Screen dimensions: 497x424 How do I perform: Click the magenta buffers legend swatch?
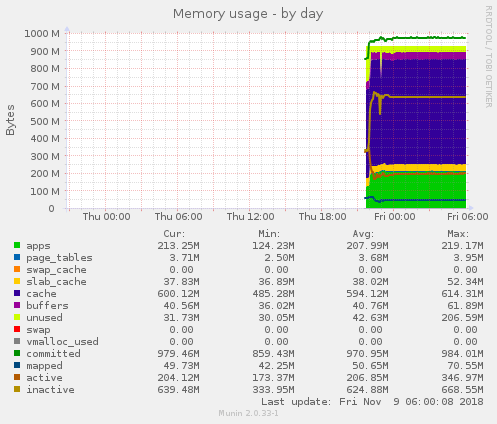(x=17, y=305)
